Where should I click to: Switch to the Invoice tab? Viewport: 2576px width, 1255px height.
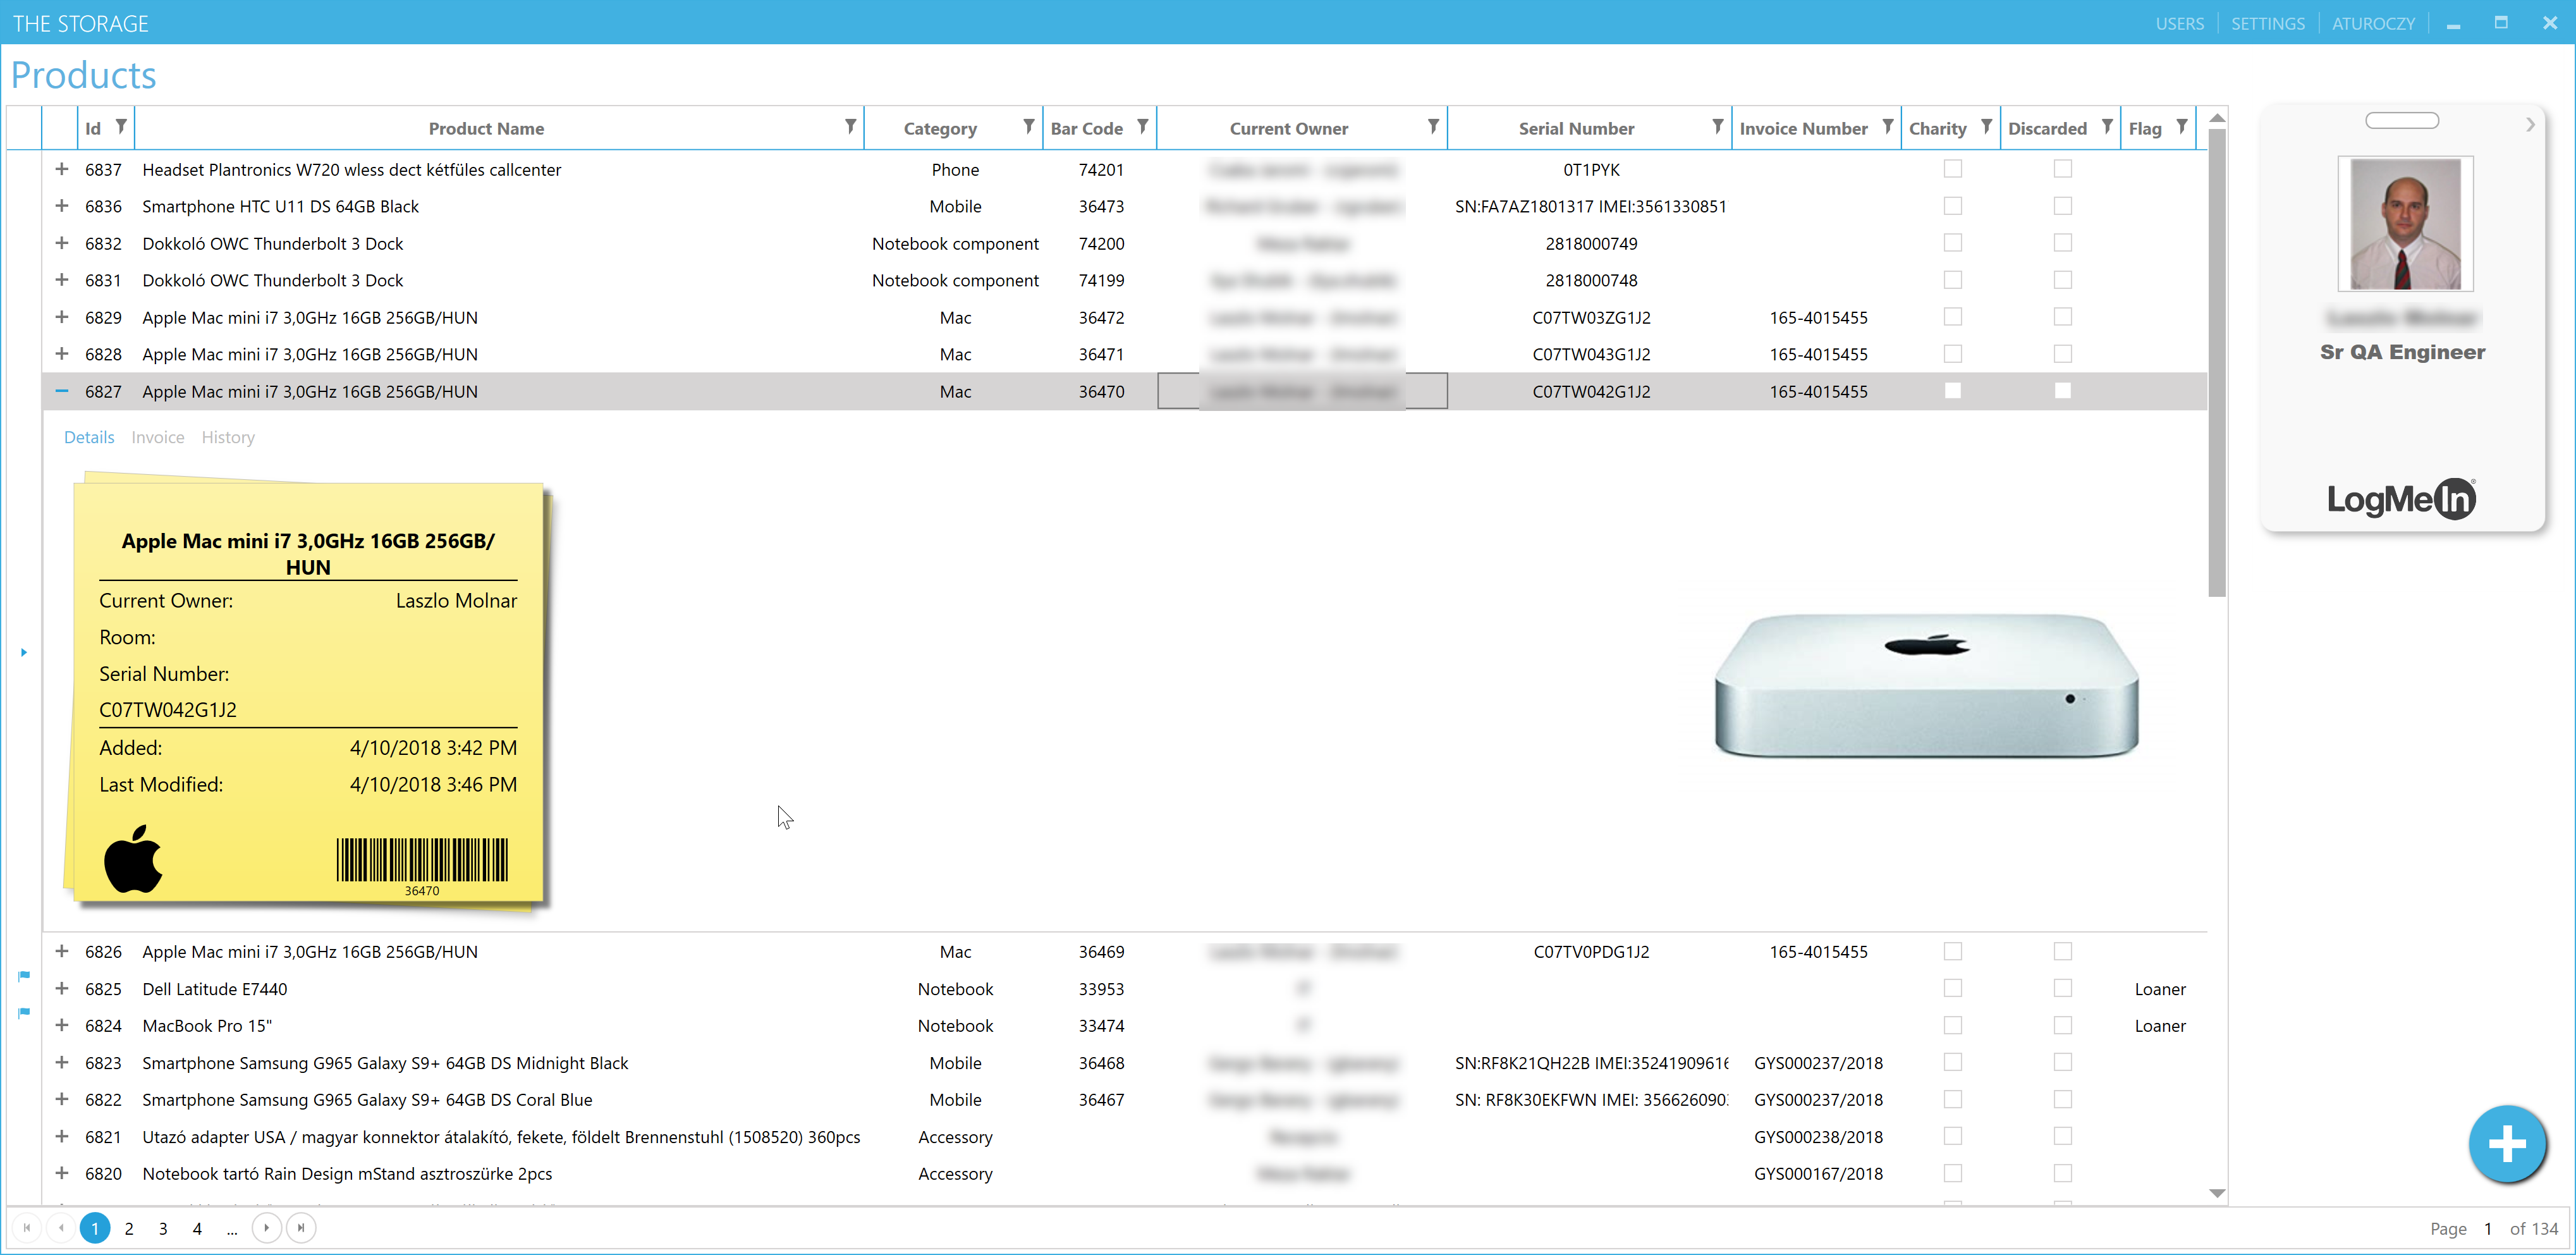[158, 437]
